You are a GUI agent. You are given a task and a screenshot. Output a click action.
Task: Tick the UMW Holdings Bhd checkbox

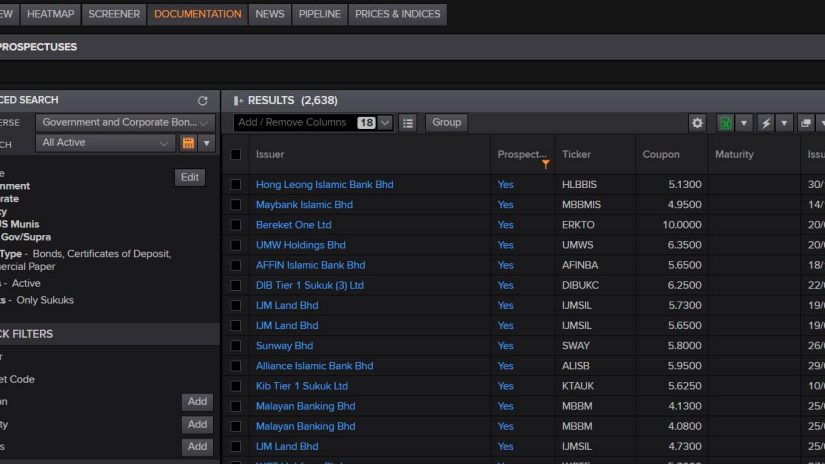236,245
